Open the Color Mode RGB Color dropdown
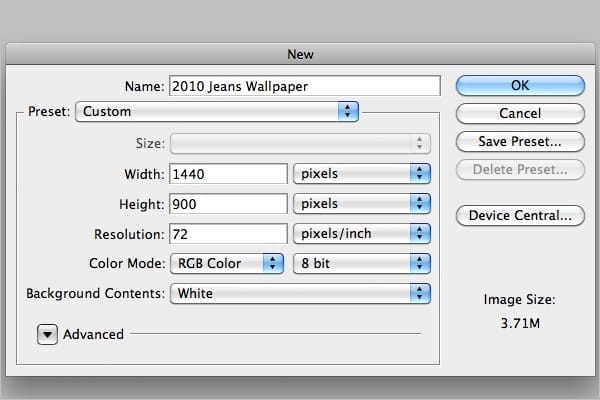 (x=227, y=263)
